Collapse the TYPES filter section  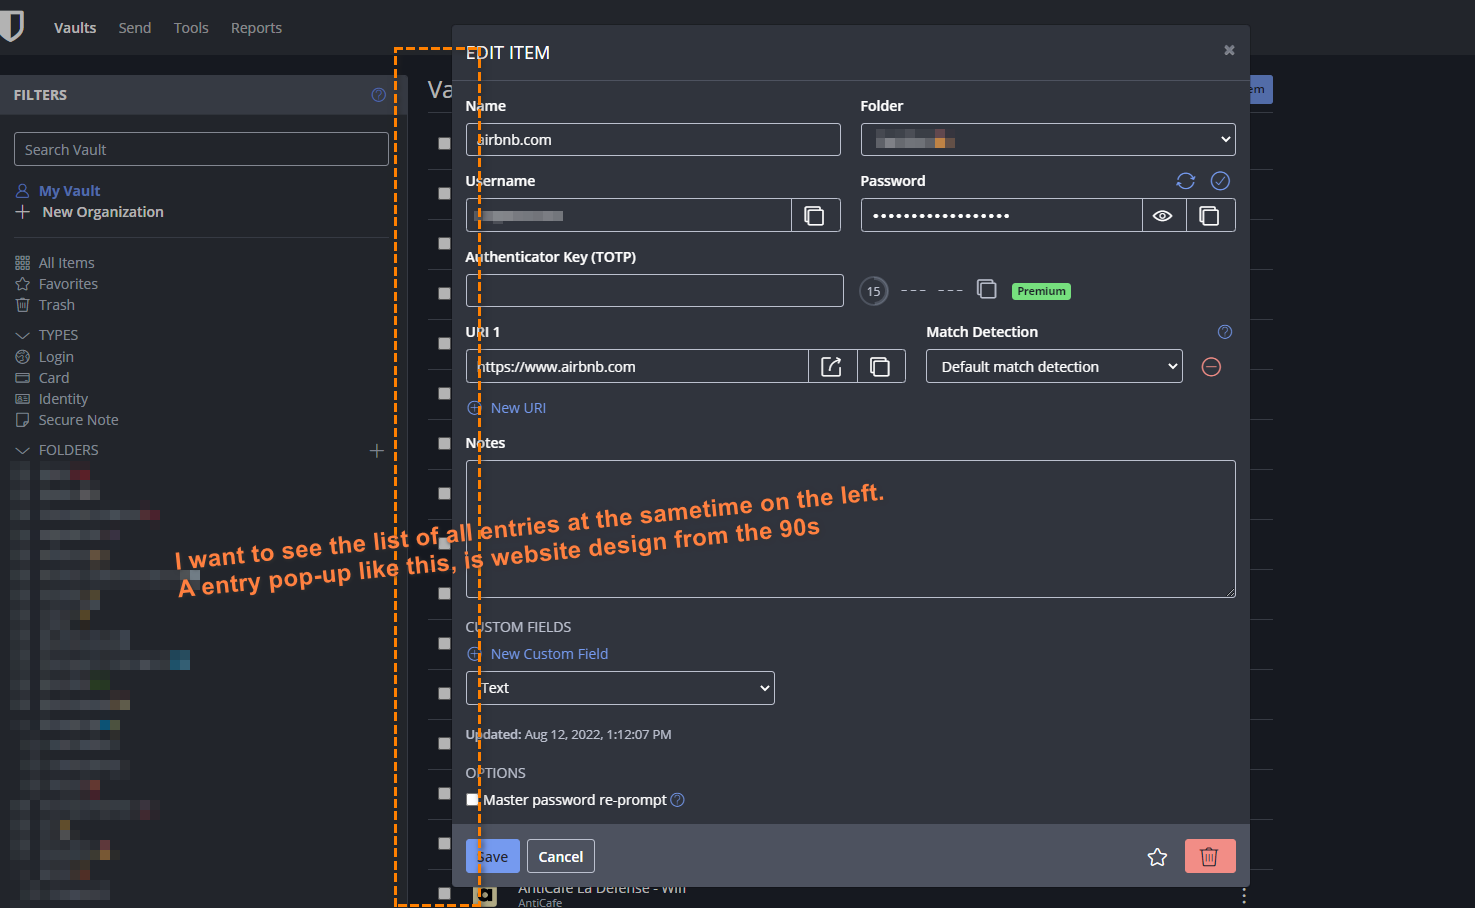[x=22, y=335]
